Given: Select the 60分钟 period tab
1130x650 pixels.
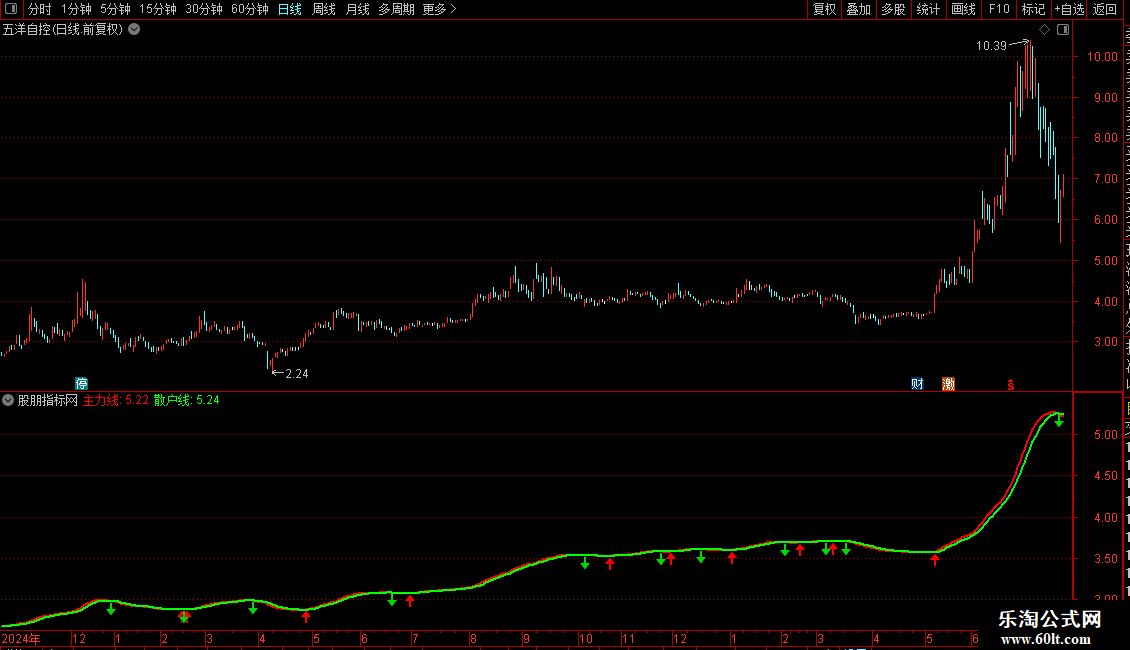Looking at the screenshot, I should [x=250, y=9].
